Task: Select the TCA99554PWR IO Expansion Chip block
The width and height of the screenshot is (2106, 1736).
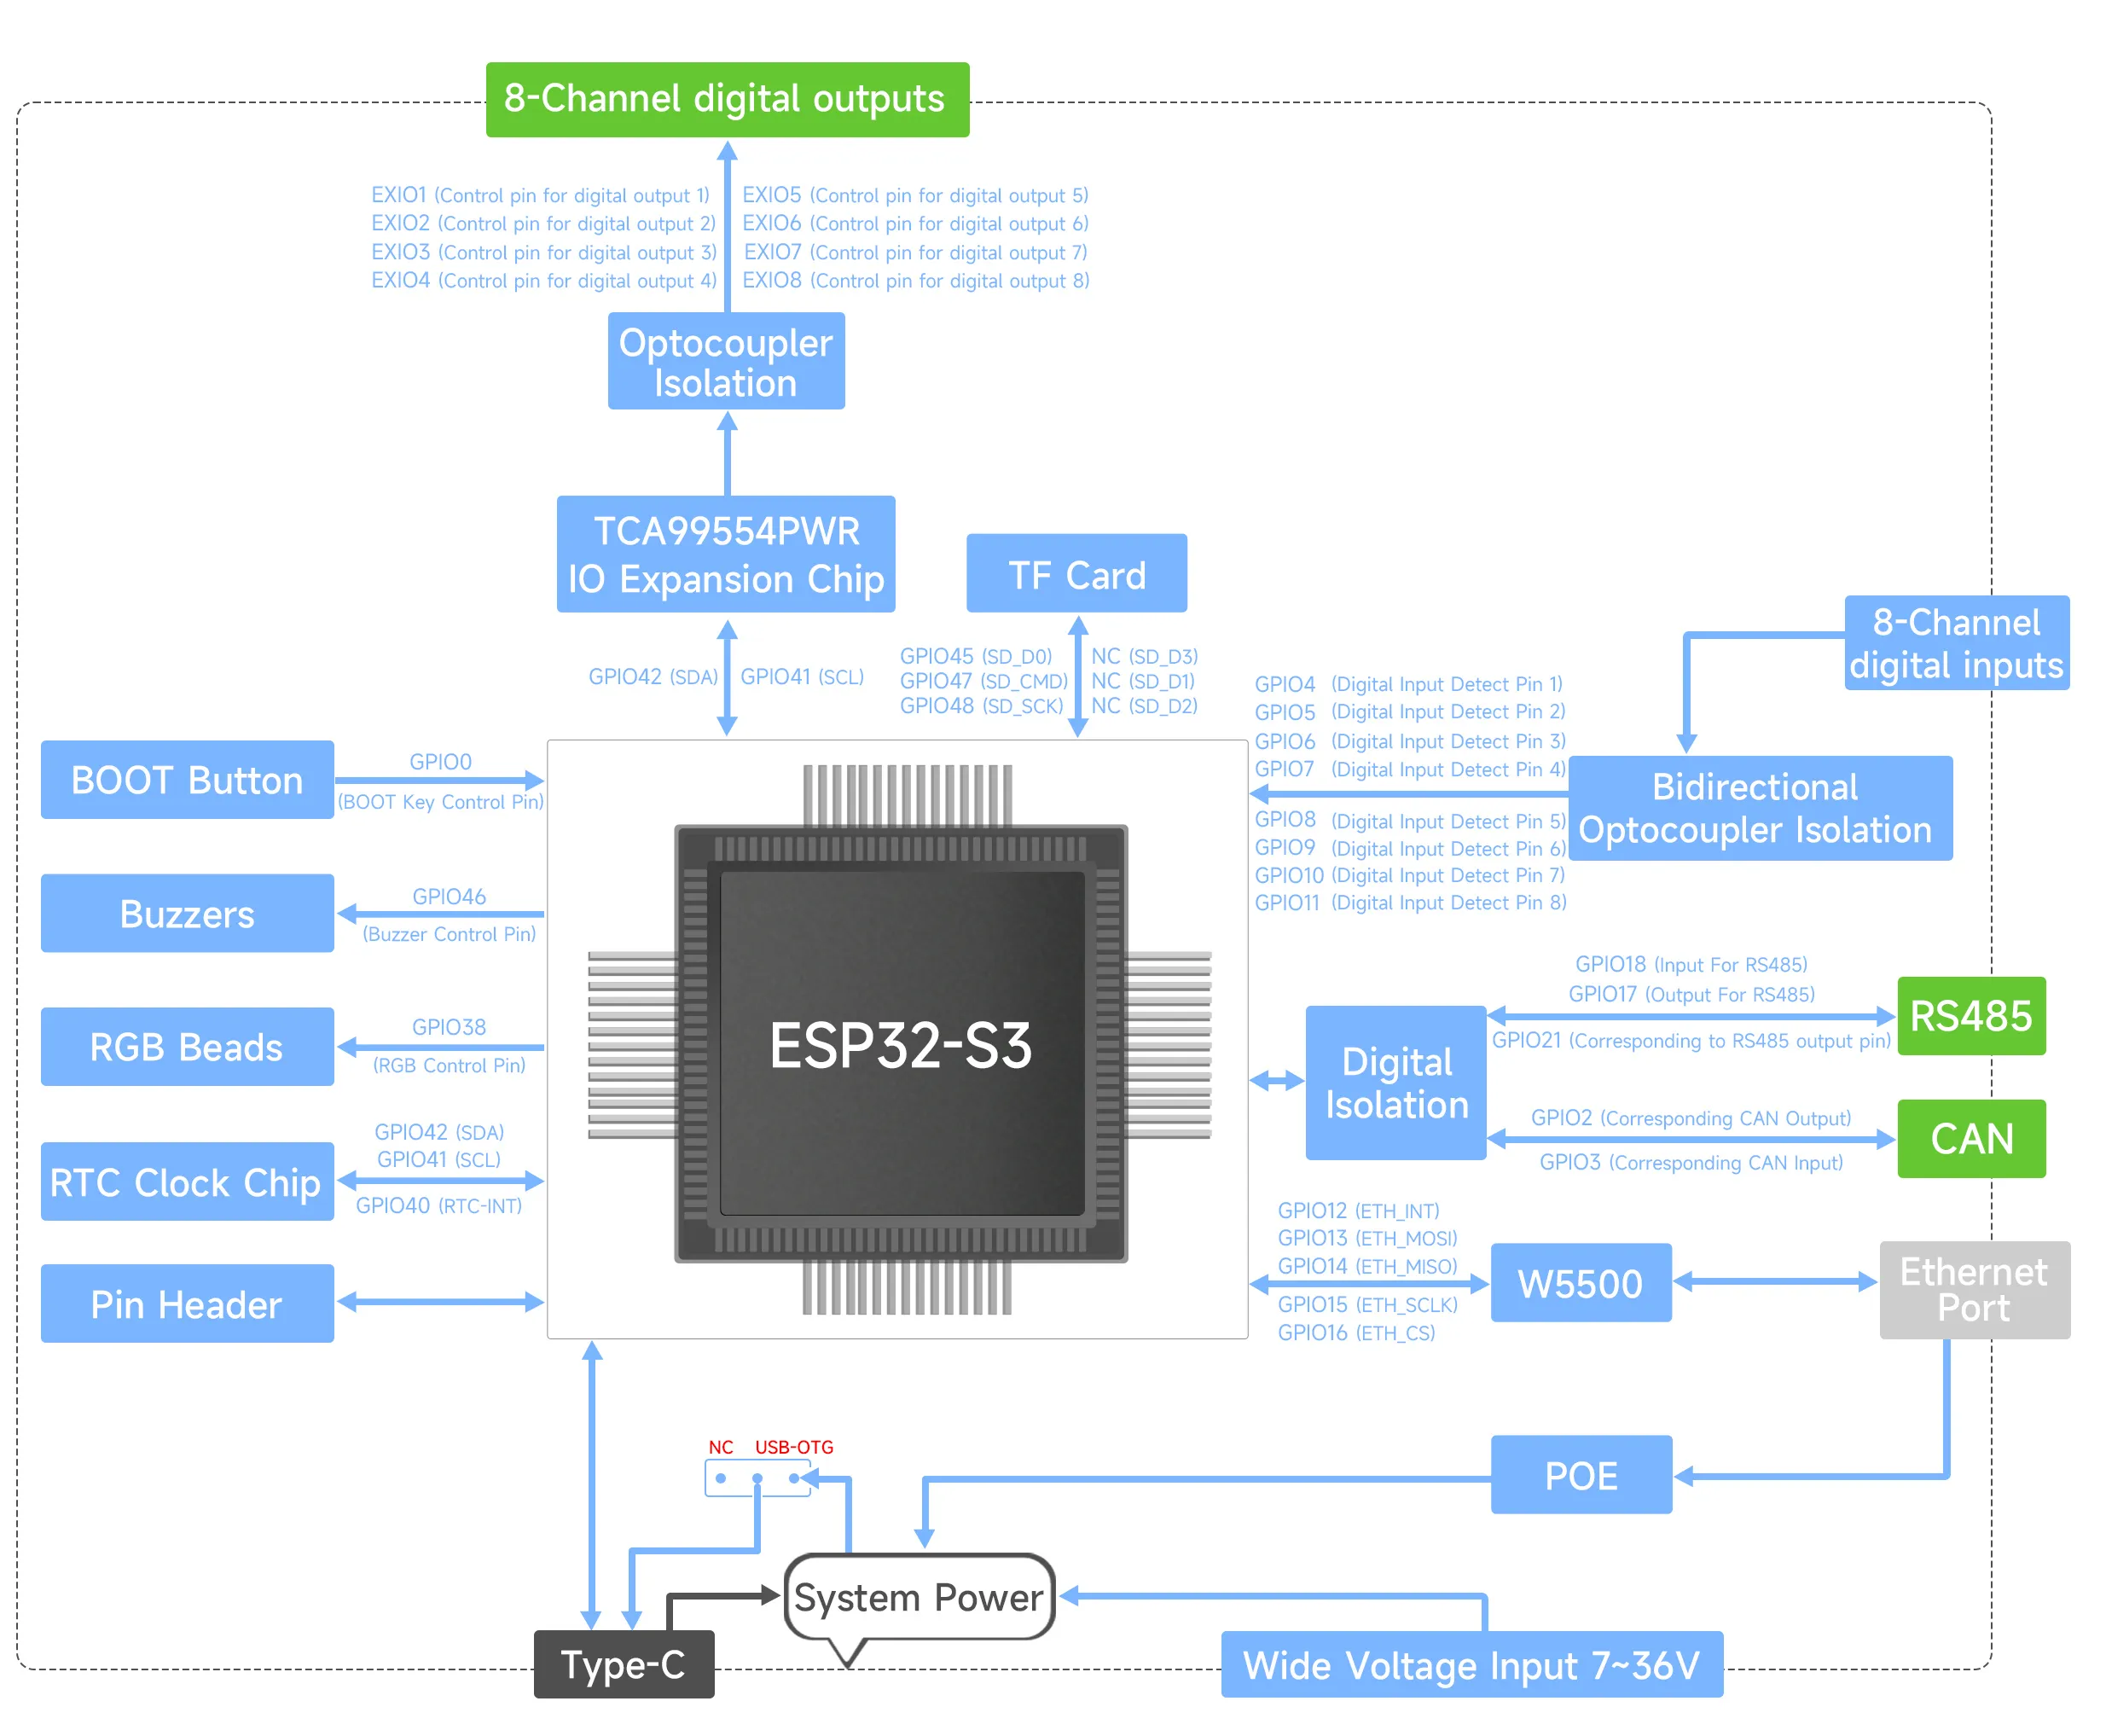Action: [726, 554]
